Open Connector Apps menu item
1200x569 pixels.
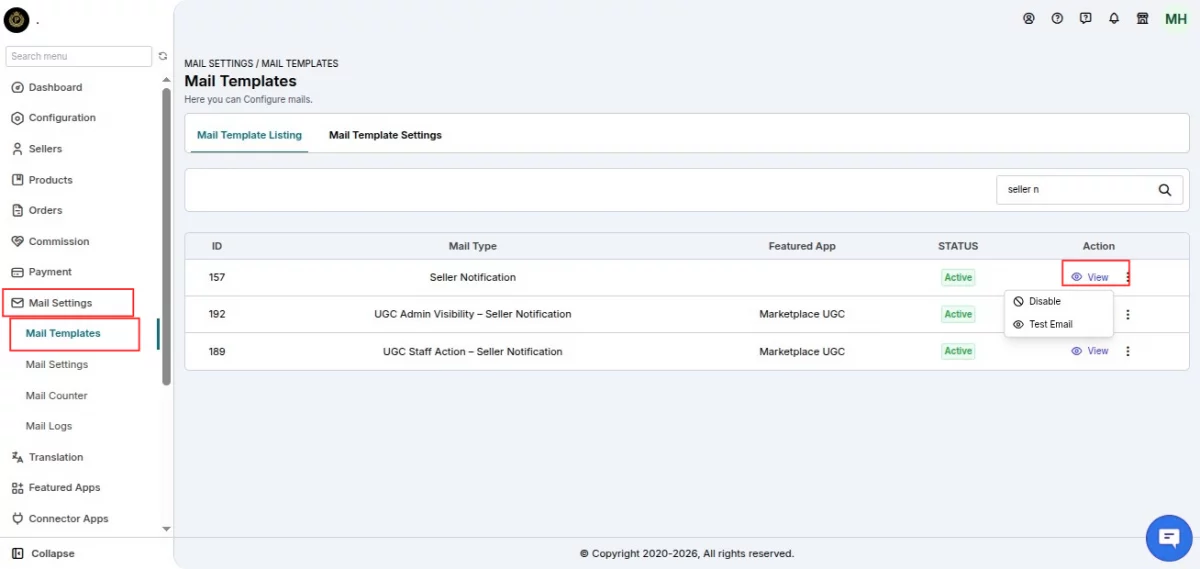(69, 519)
